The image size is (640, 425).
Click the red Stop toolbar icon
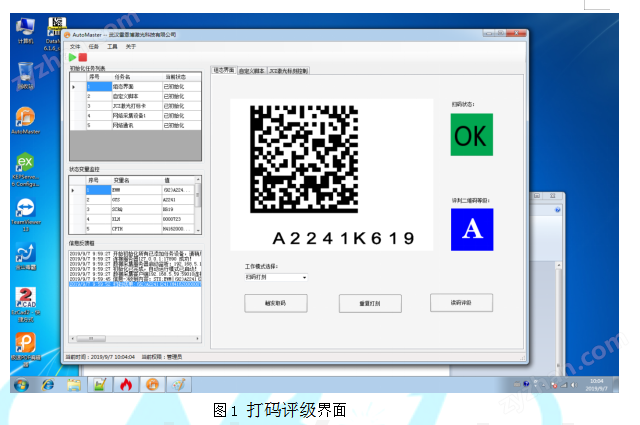click(83, 57)
